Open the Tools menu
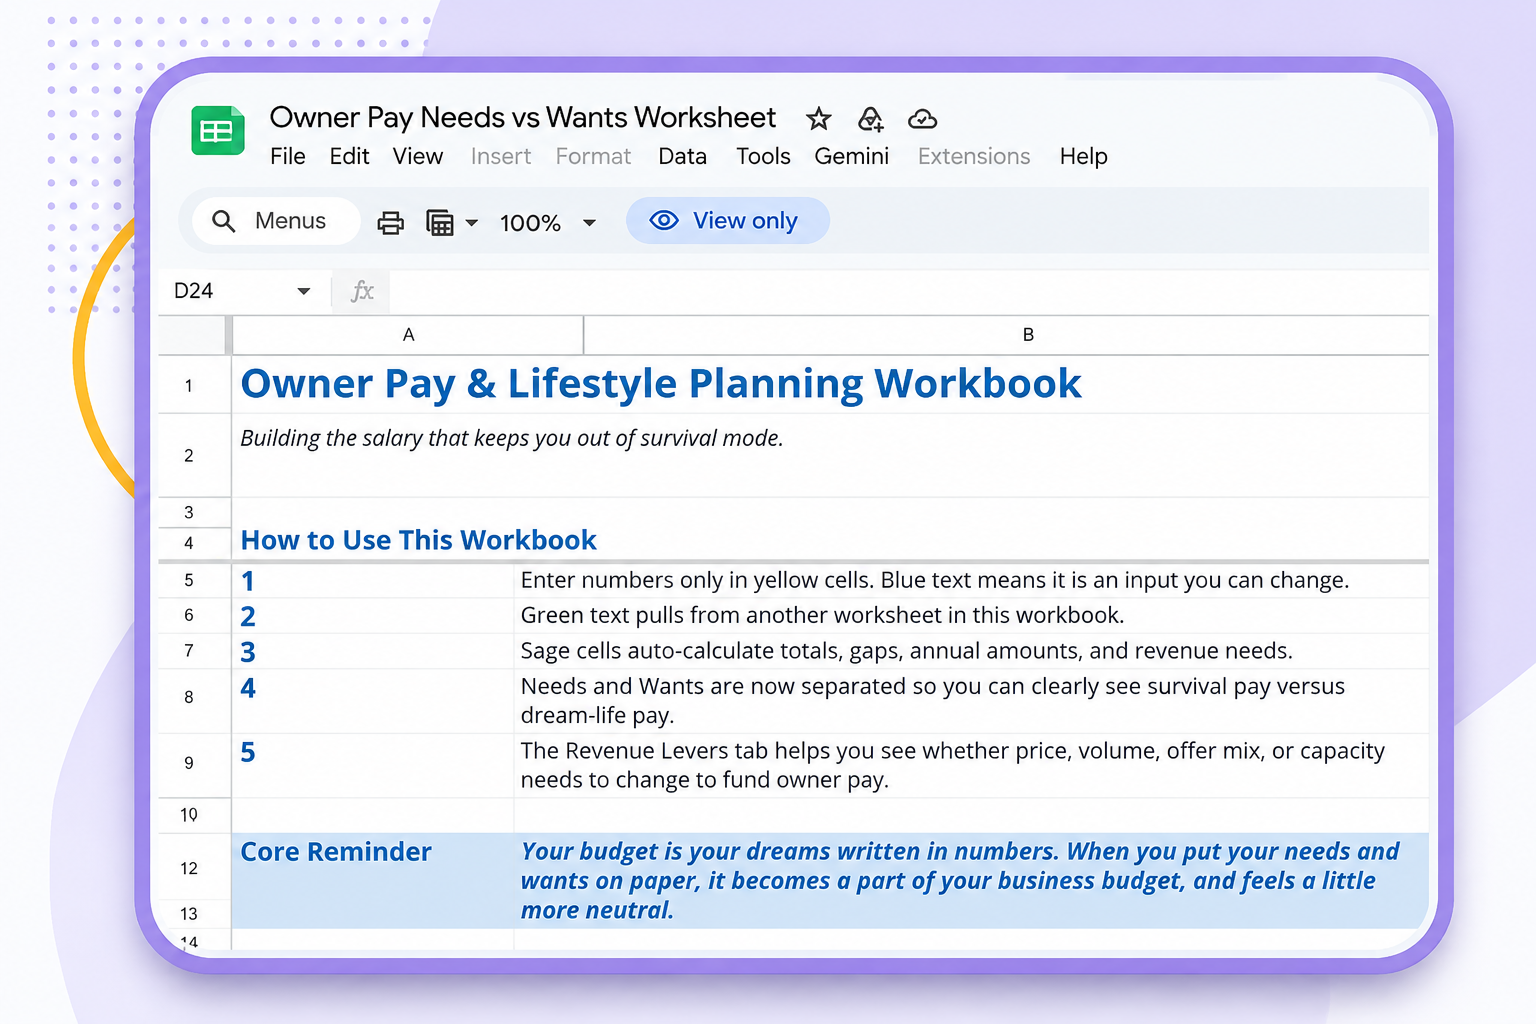The width and height of the screenshot is (1536, 1024). click(x=763, y=157)
